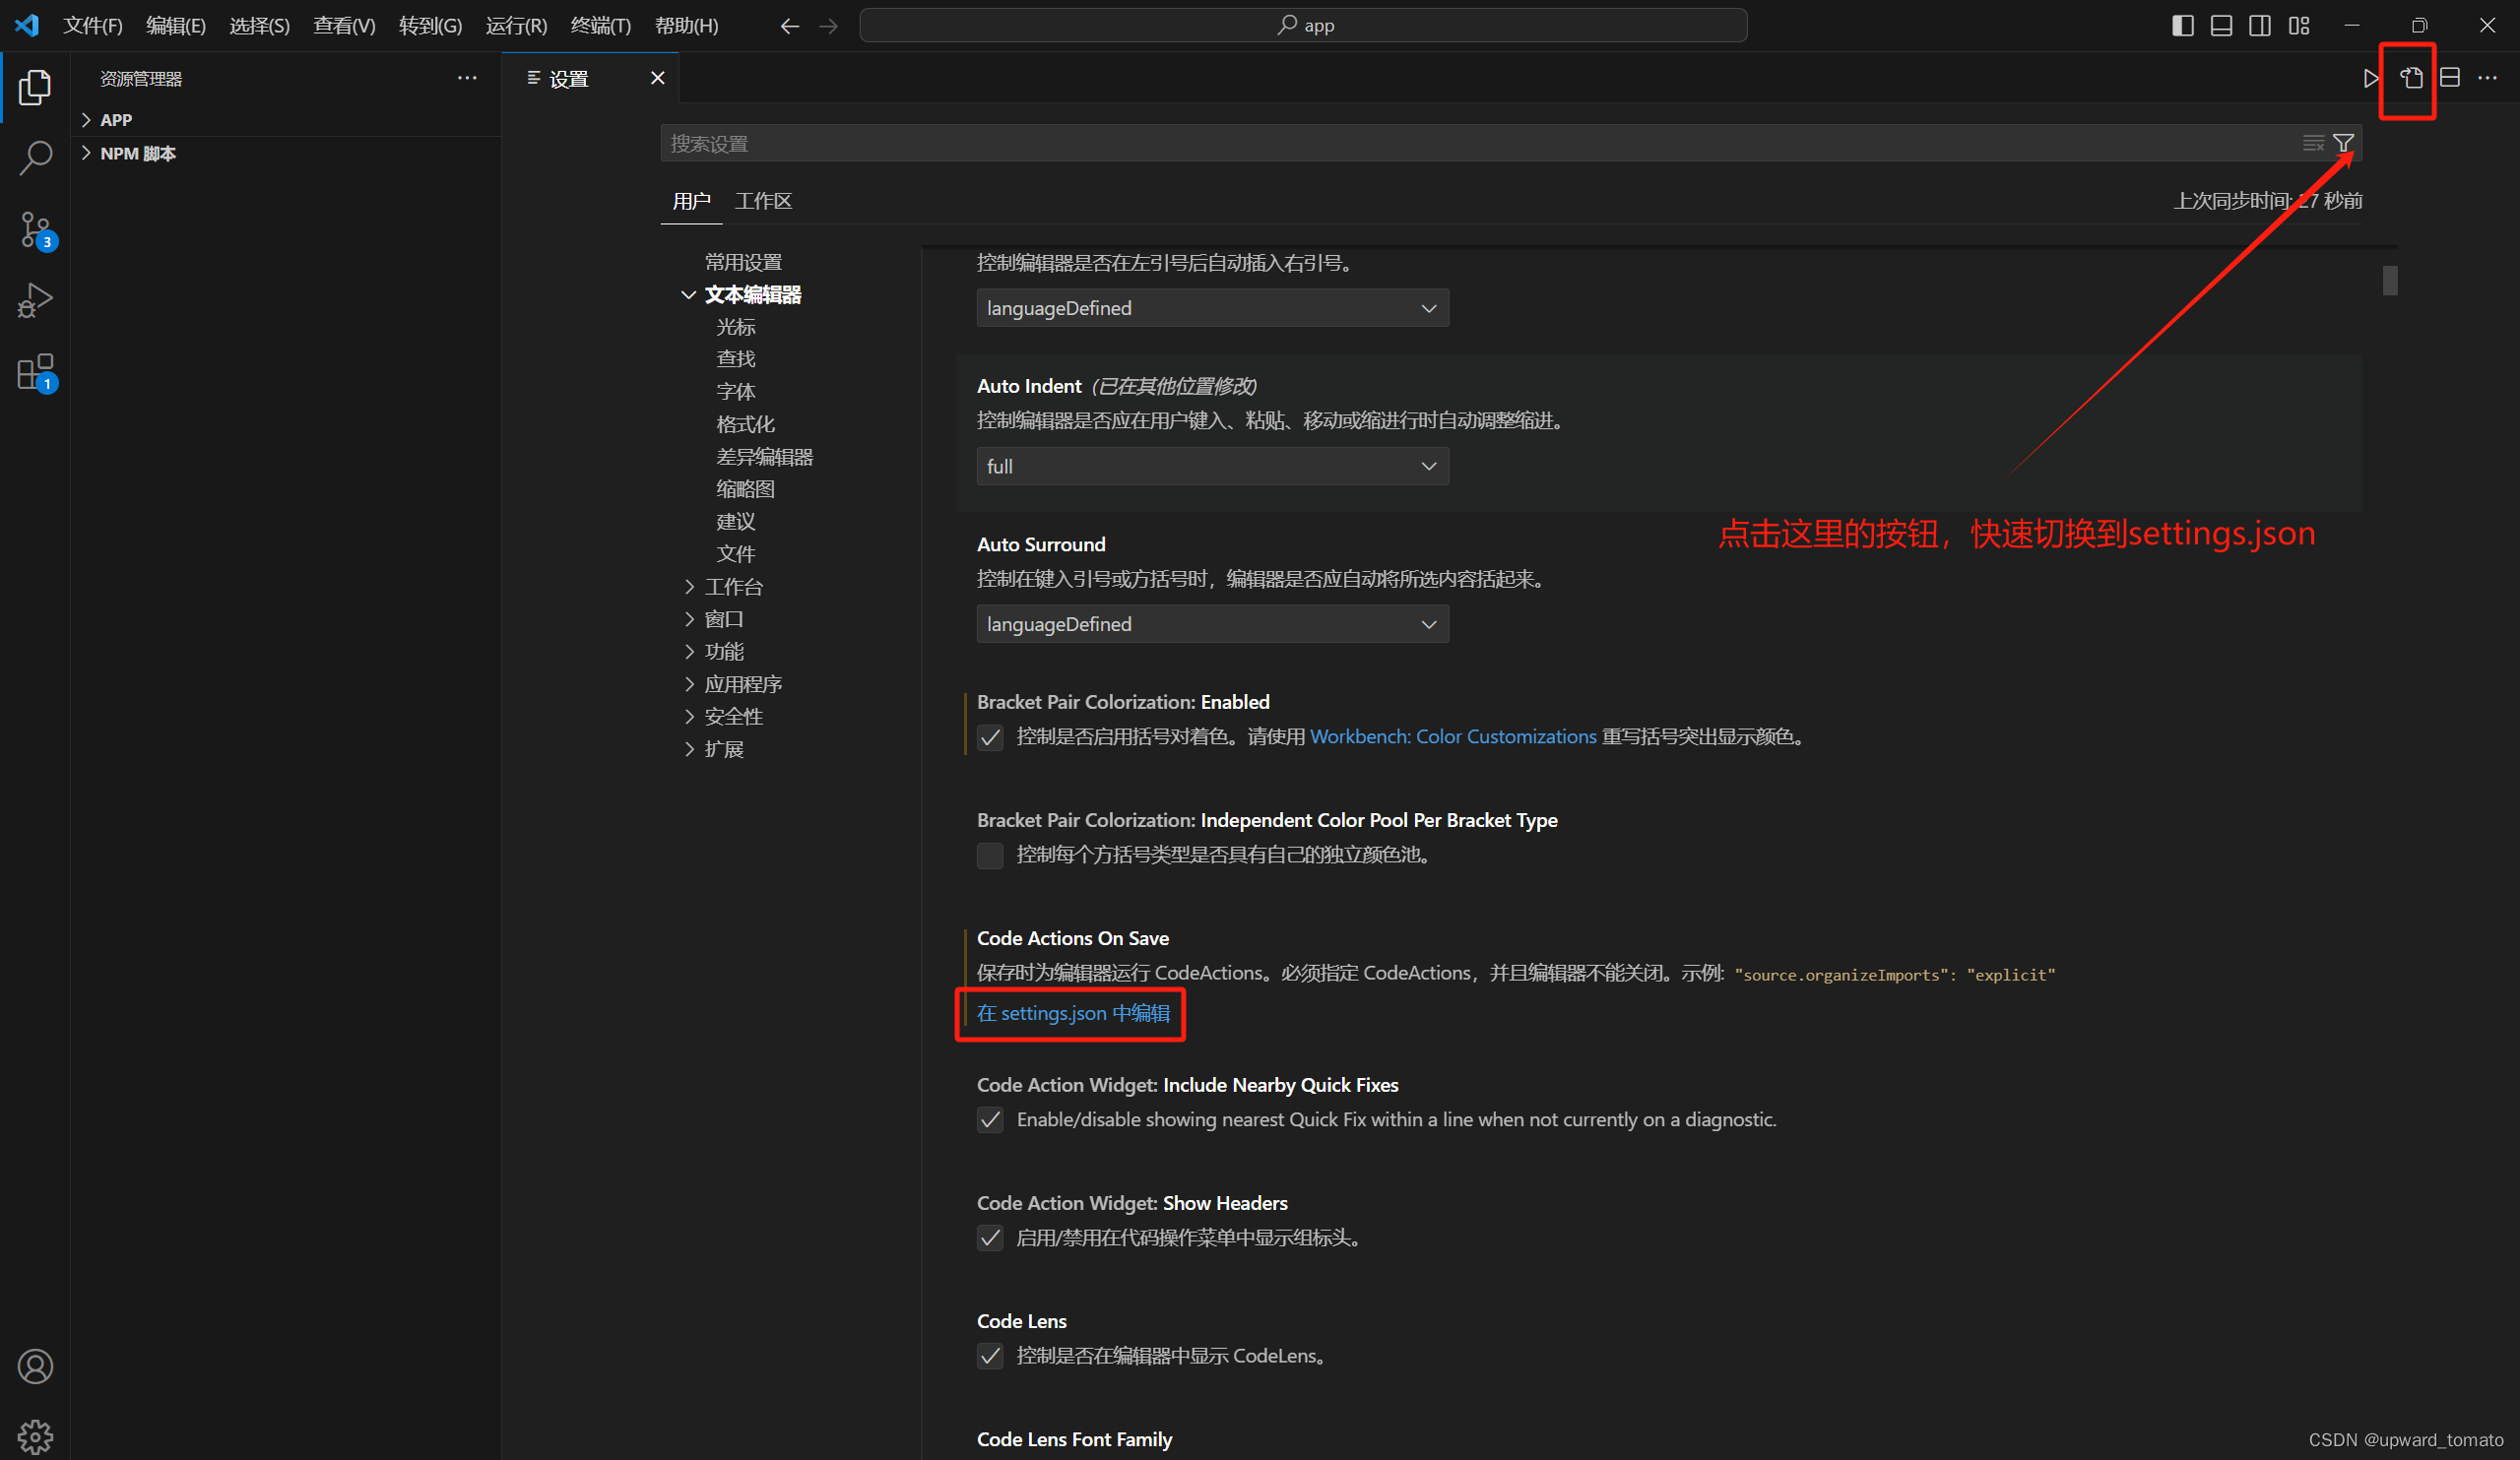The image size is (2520, 1460).
Task: Open the filter settings icon in the search bar
Action: pos(2344,142)
